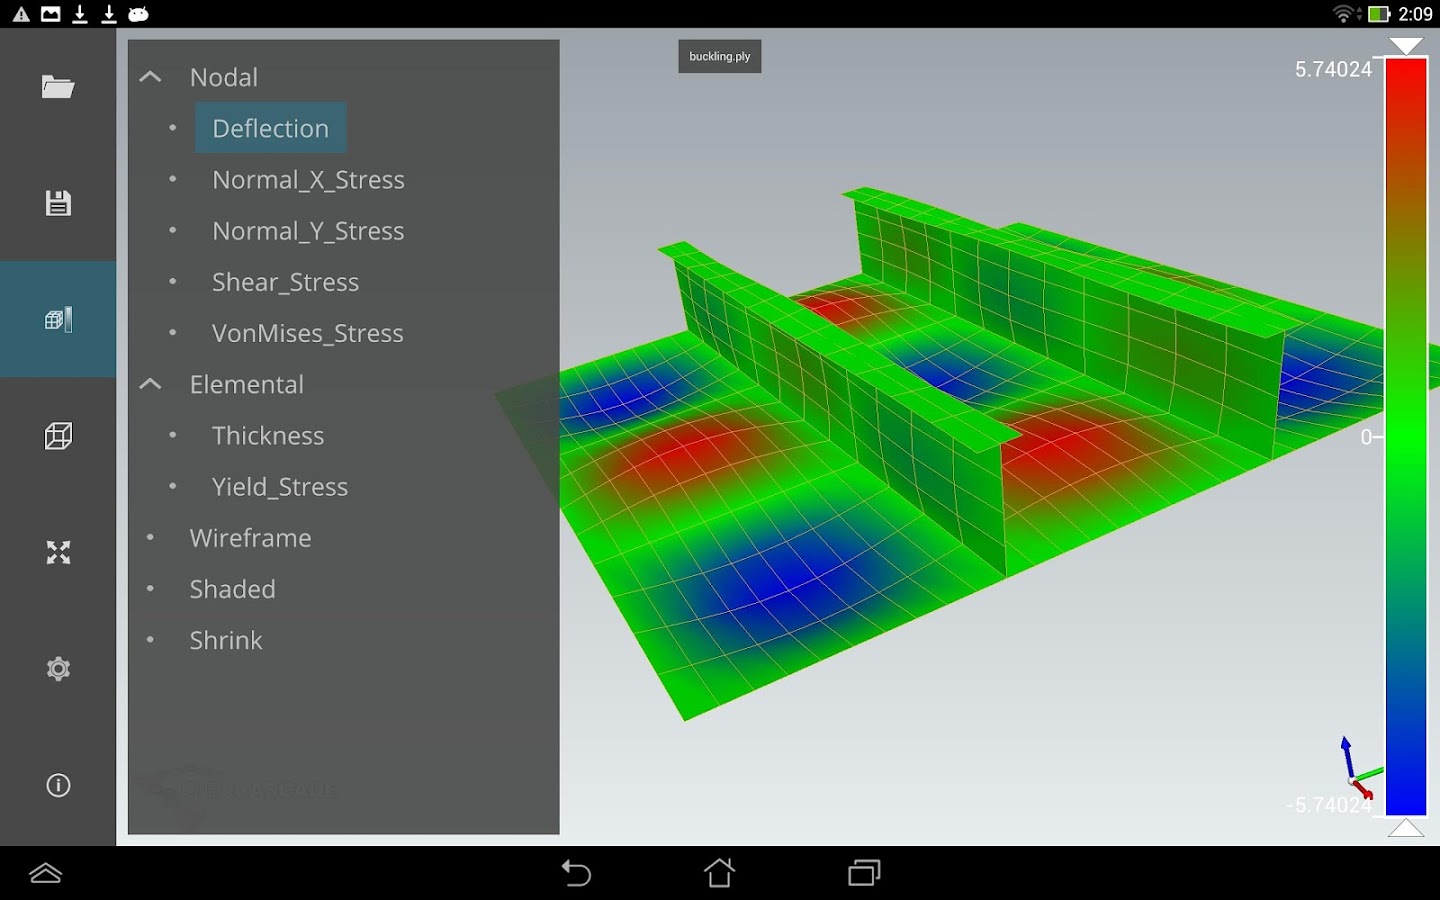Choose VonMises_Stress from Nodal list
The image size is (1440, 900).
(307, 333)
